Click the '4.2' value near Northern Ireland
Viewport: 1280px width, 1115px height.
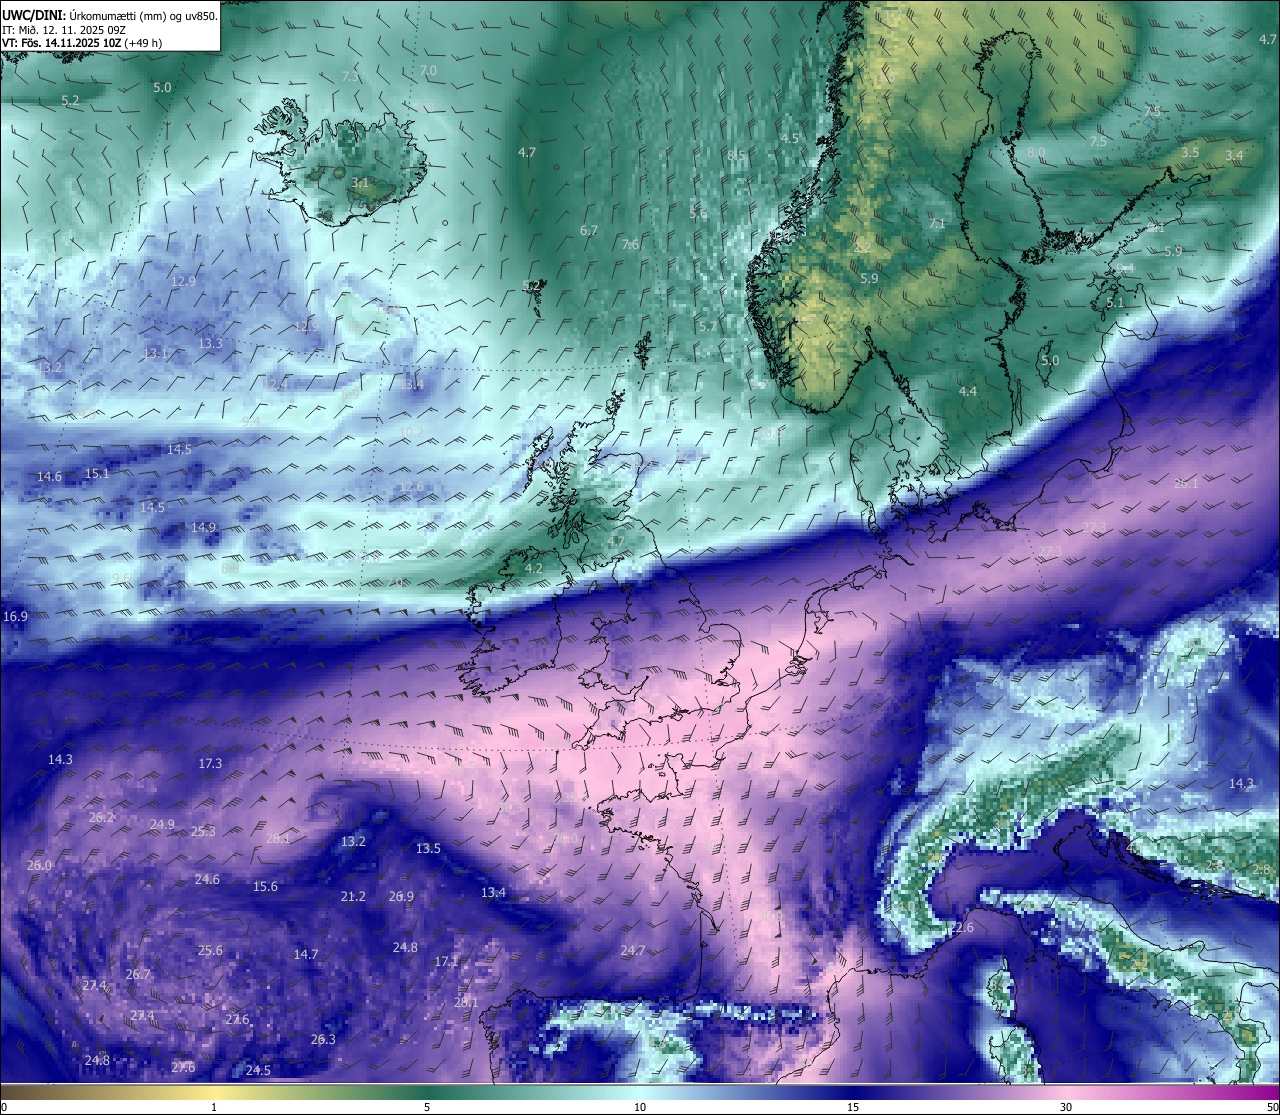(x=534, y=569)
